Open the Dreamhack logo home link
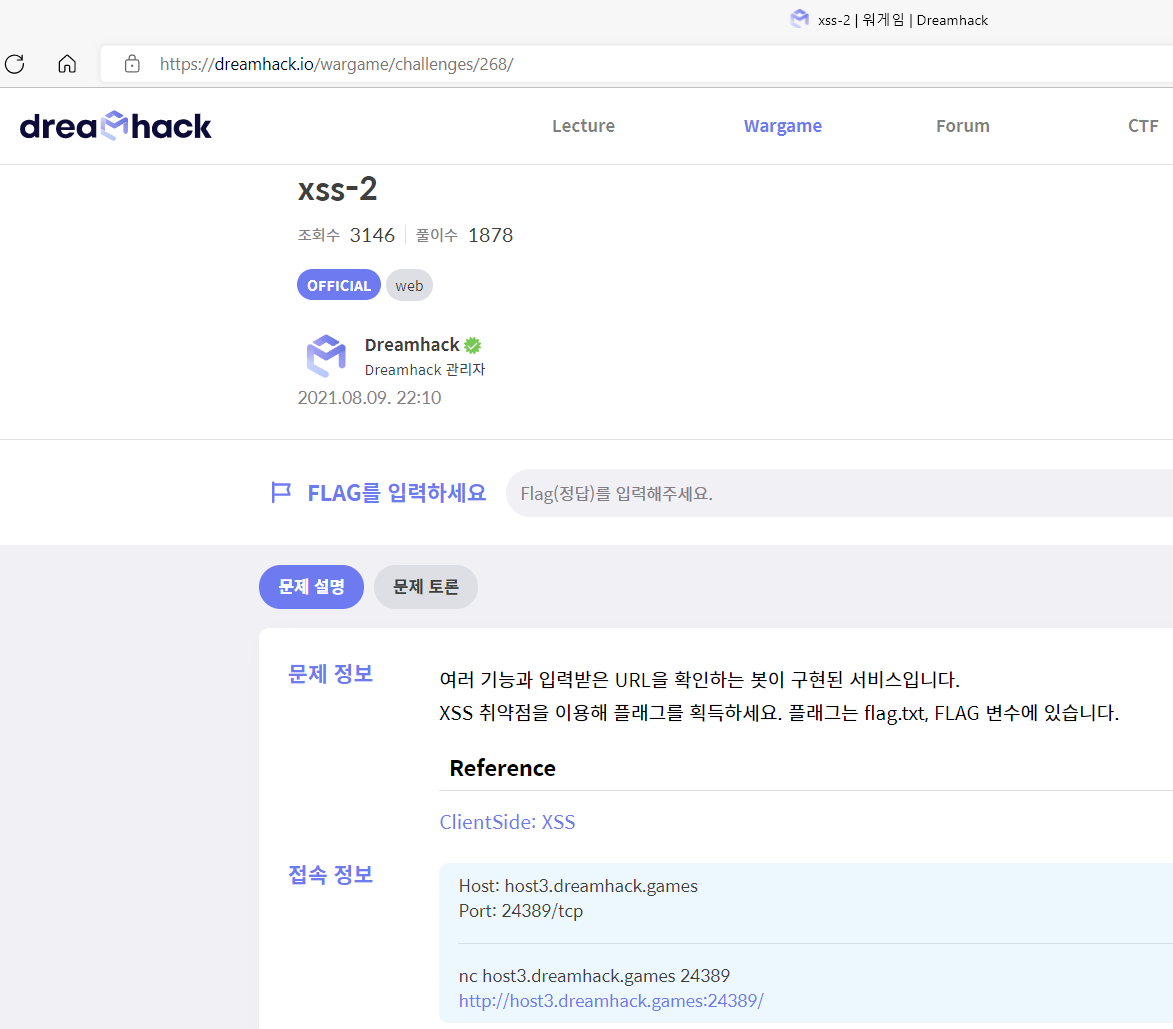Viewport: 1173px width, 1029px height. [x=115, y=126]
